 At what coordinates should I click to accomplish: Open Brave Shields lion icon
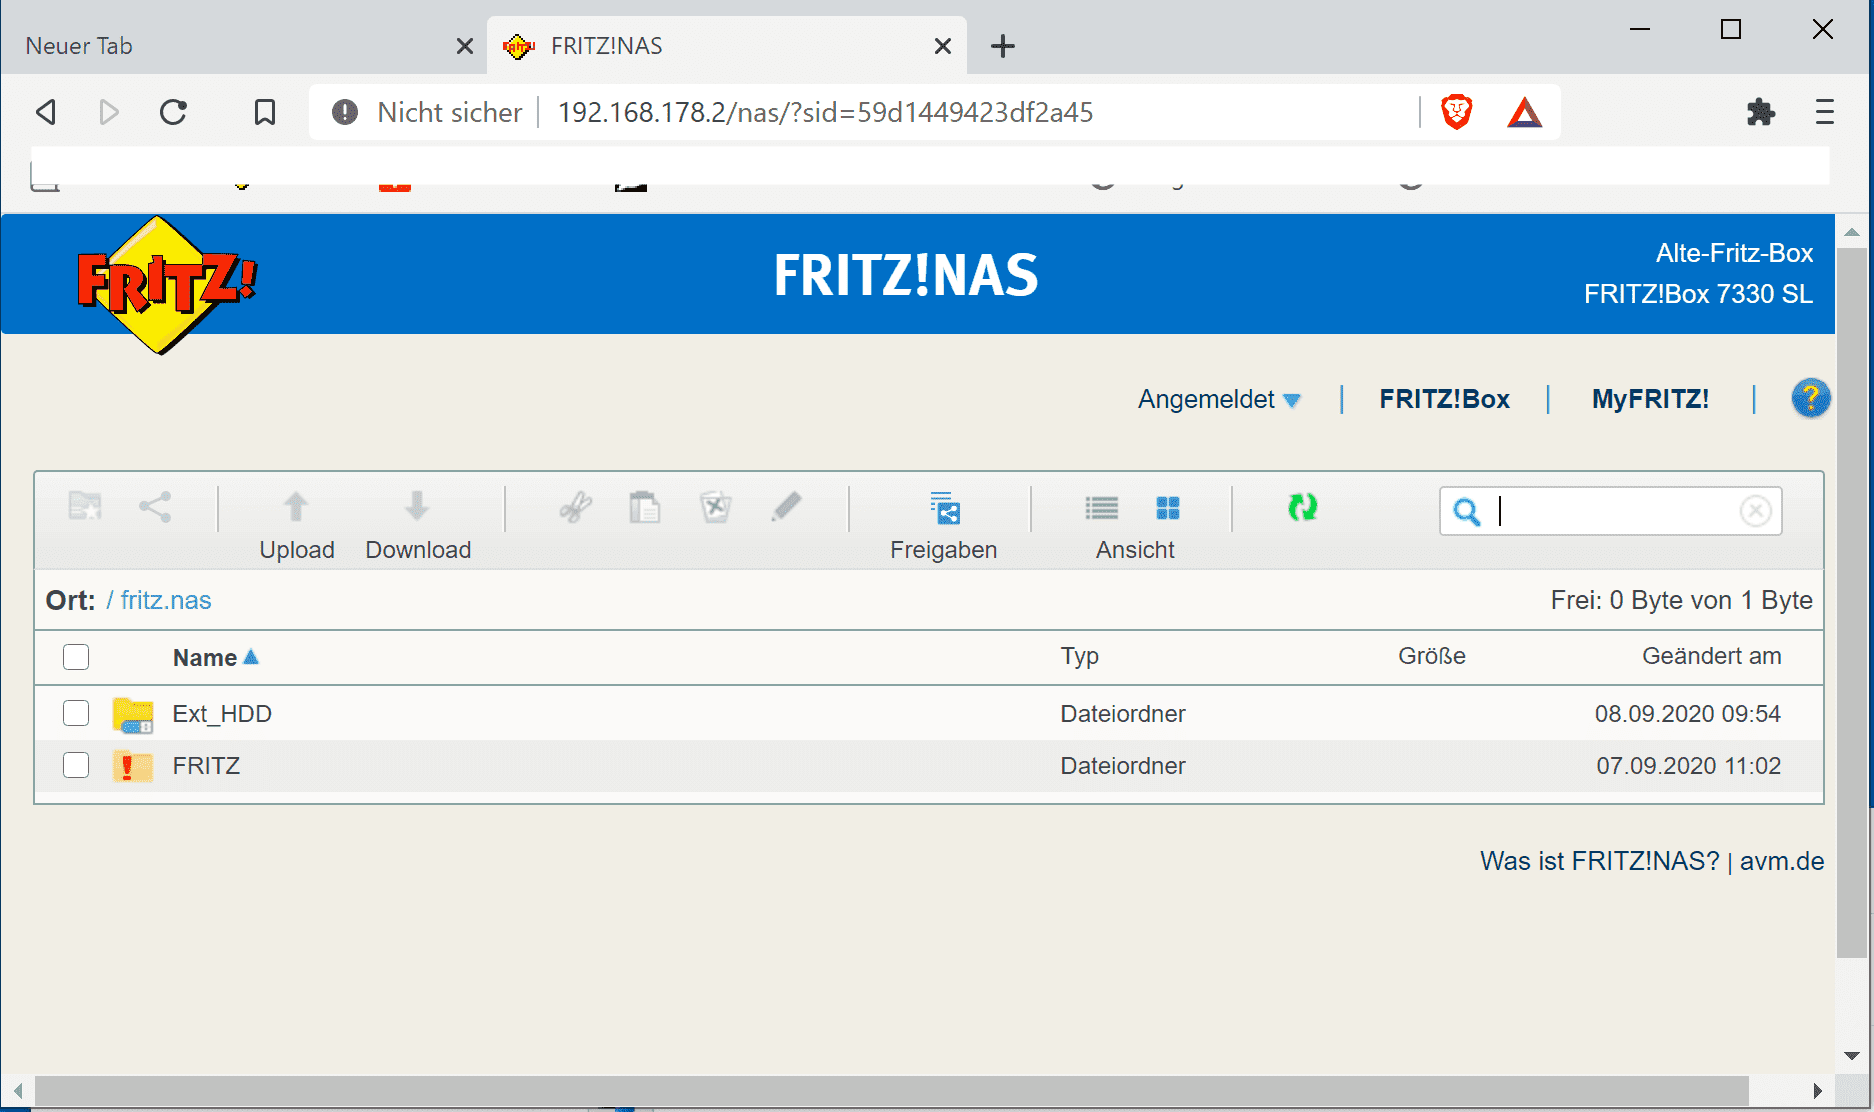1456,112
